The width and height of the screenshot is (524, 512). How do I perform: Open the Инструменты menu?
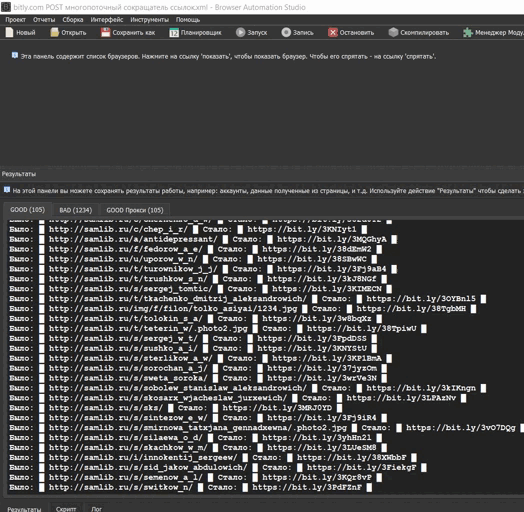150,20
